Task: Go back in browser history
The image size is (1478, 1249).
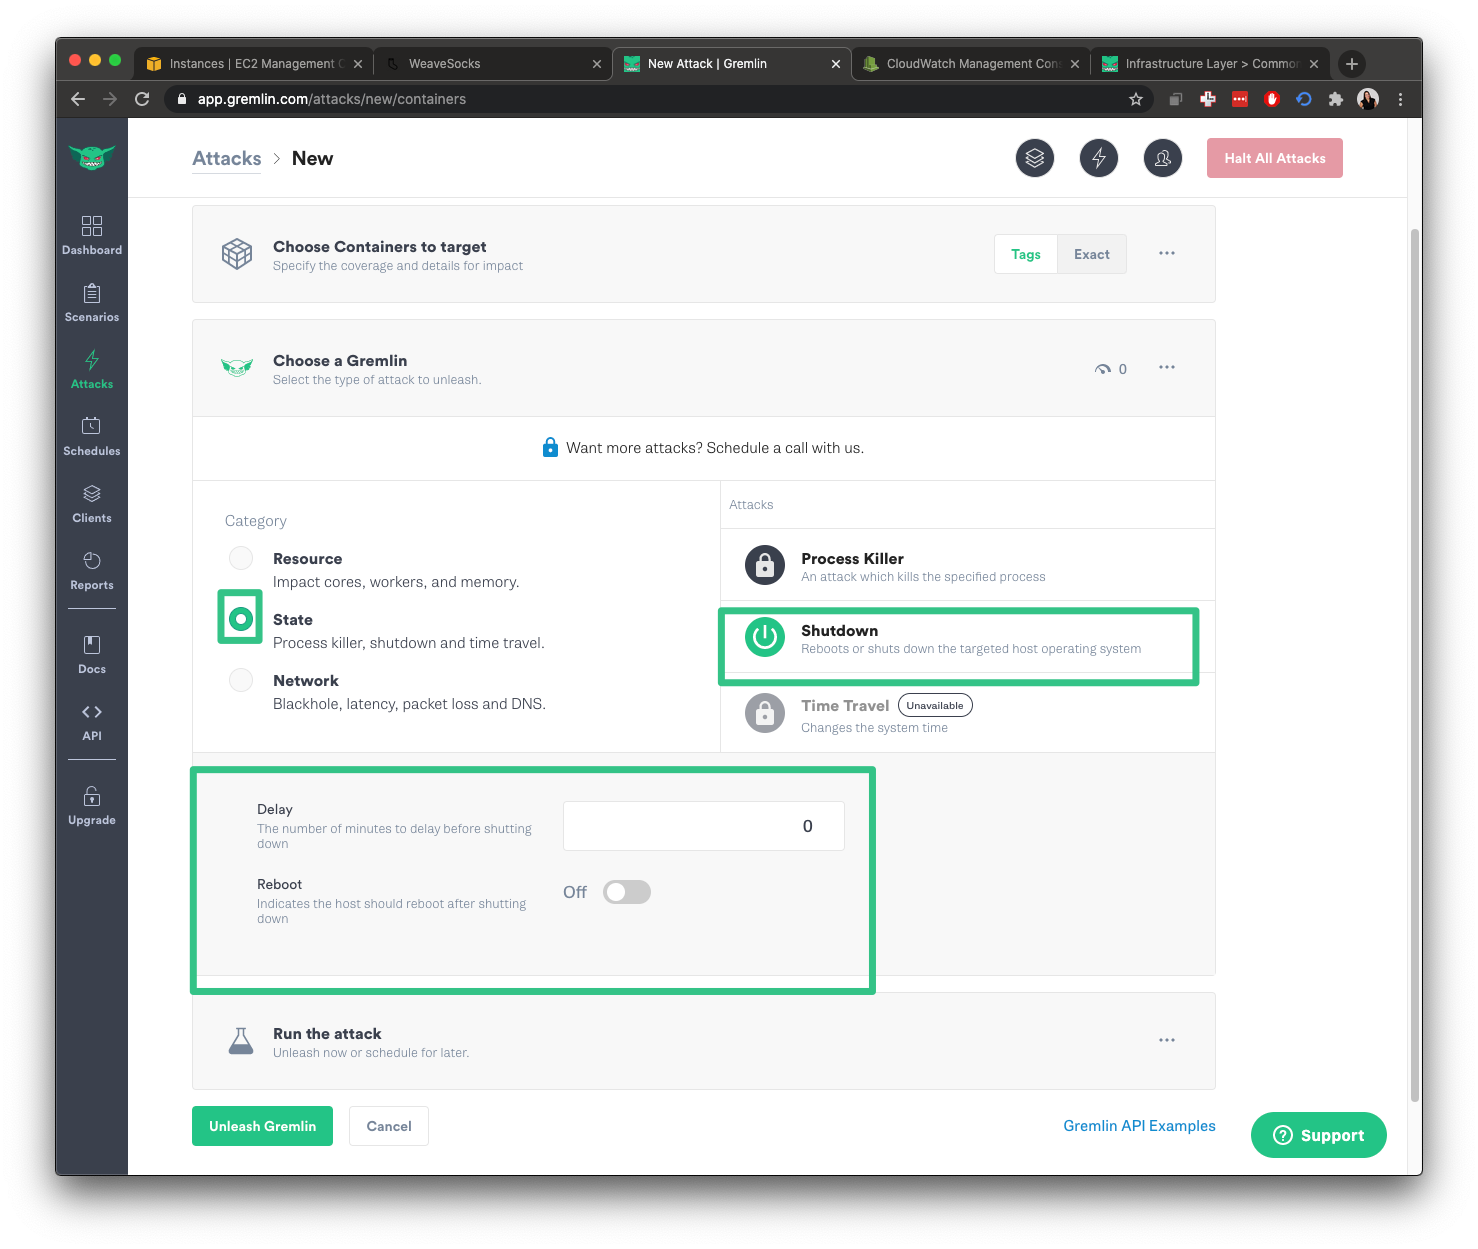Action: coord(78,99)
